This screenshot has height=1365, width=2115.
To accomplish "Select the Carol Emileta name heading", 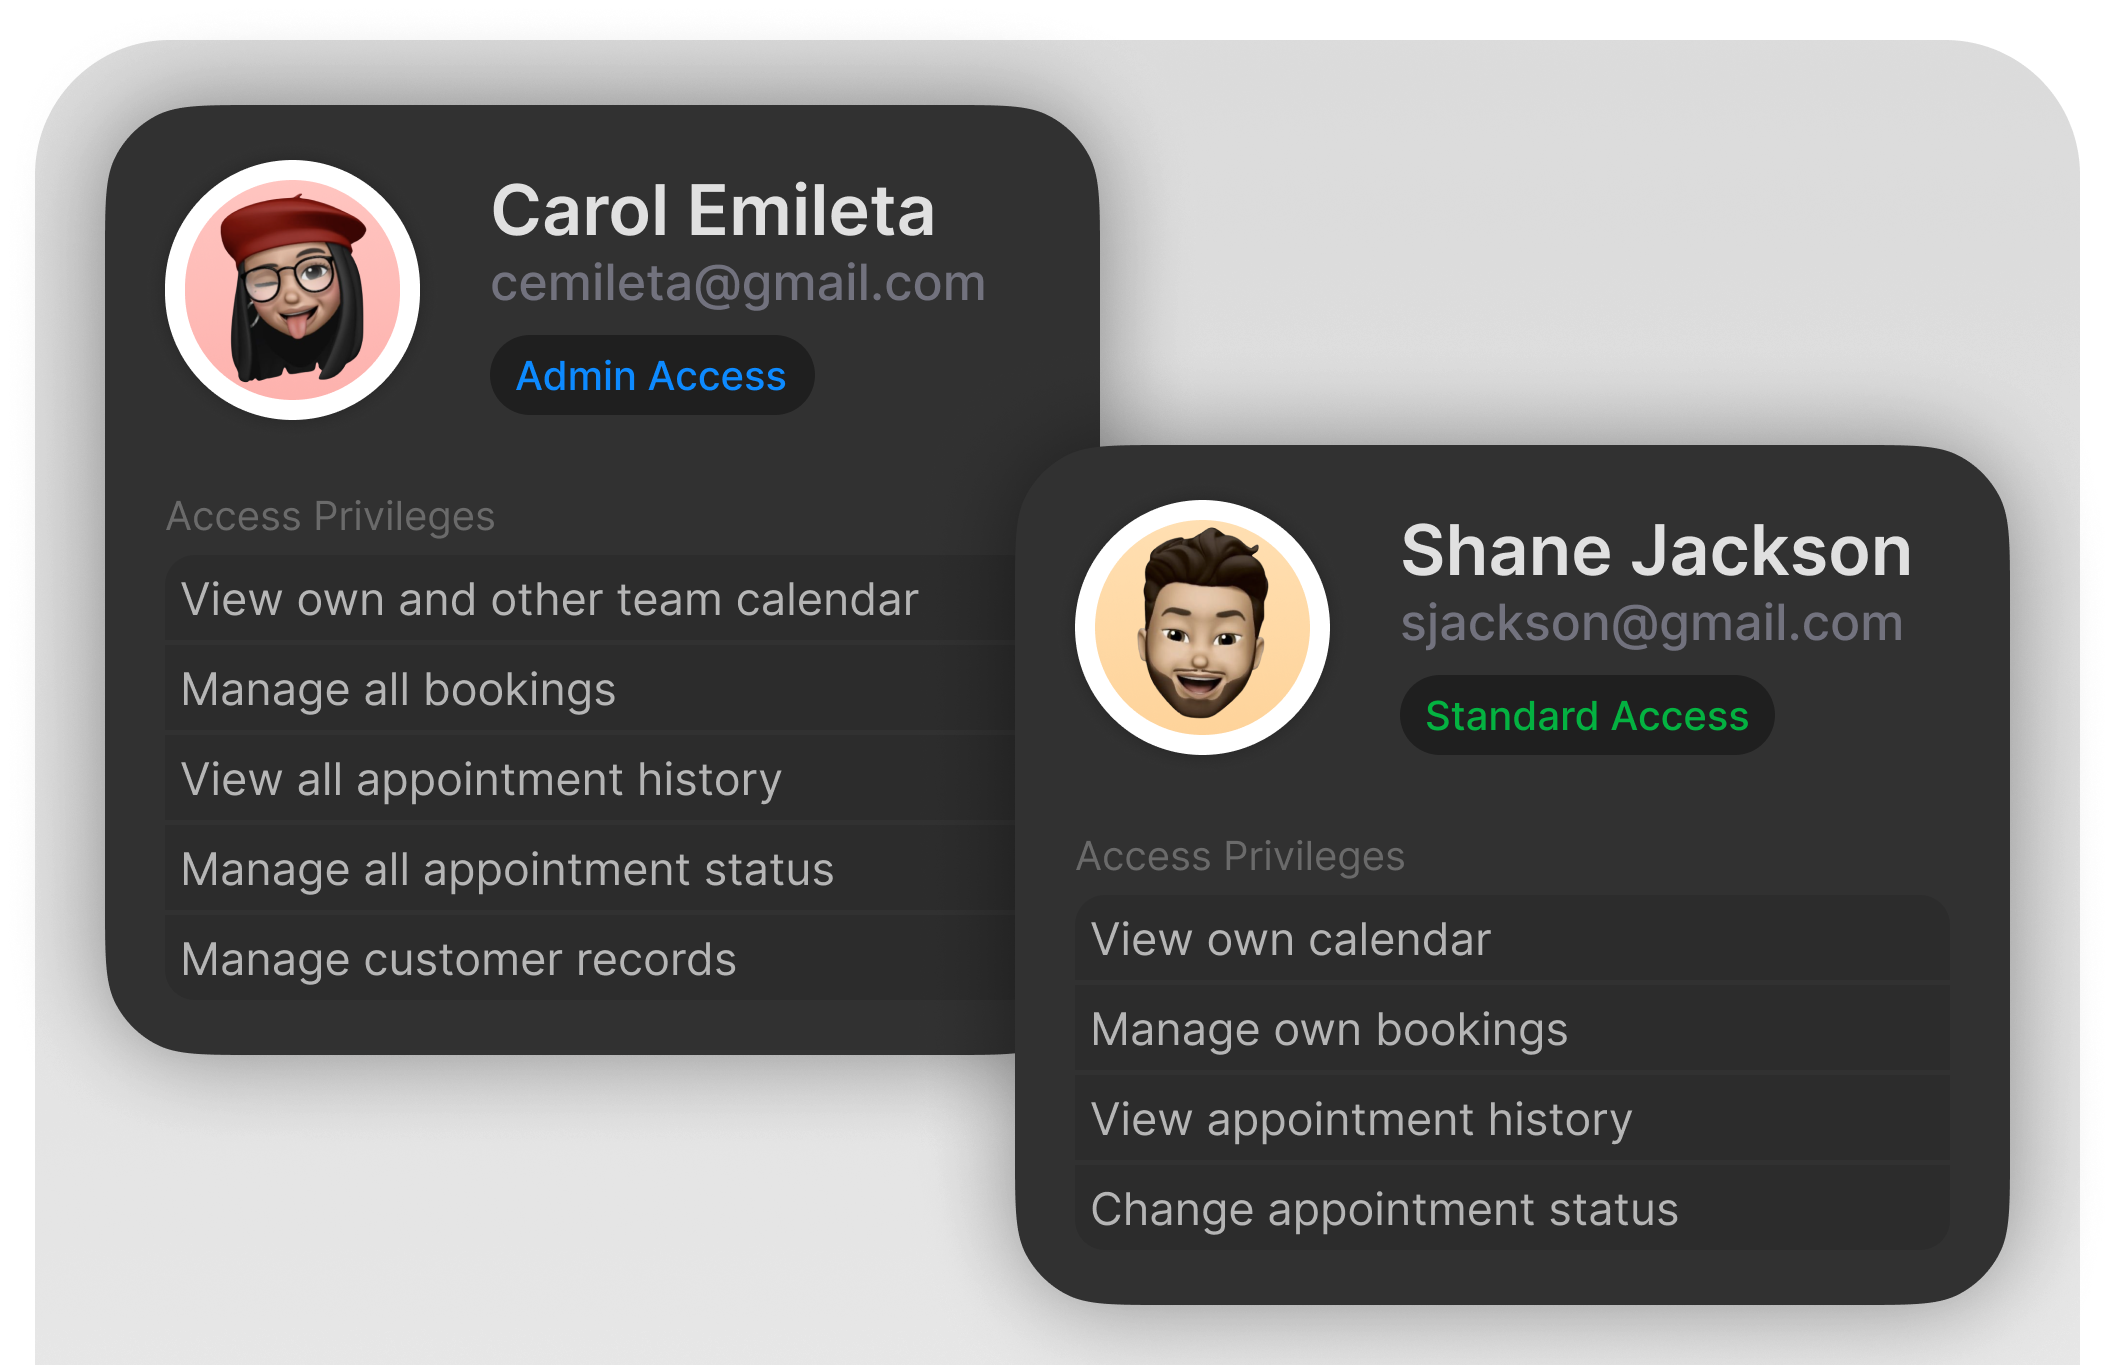I will pyautogui.click(x=713, y=210).
